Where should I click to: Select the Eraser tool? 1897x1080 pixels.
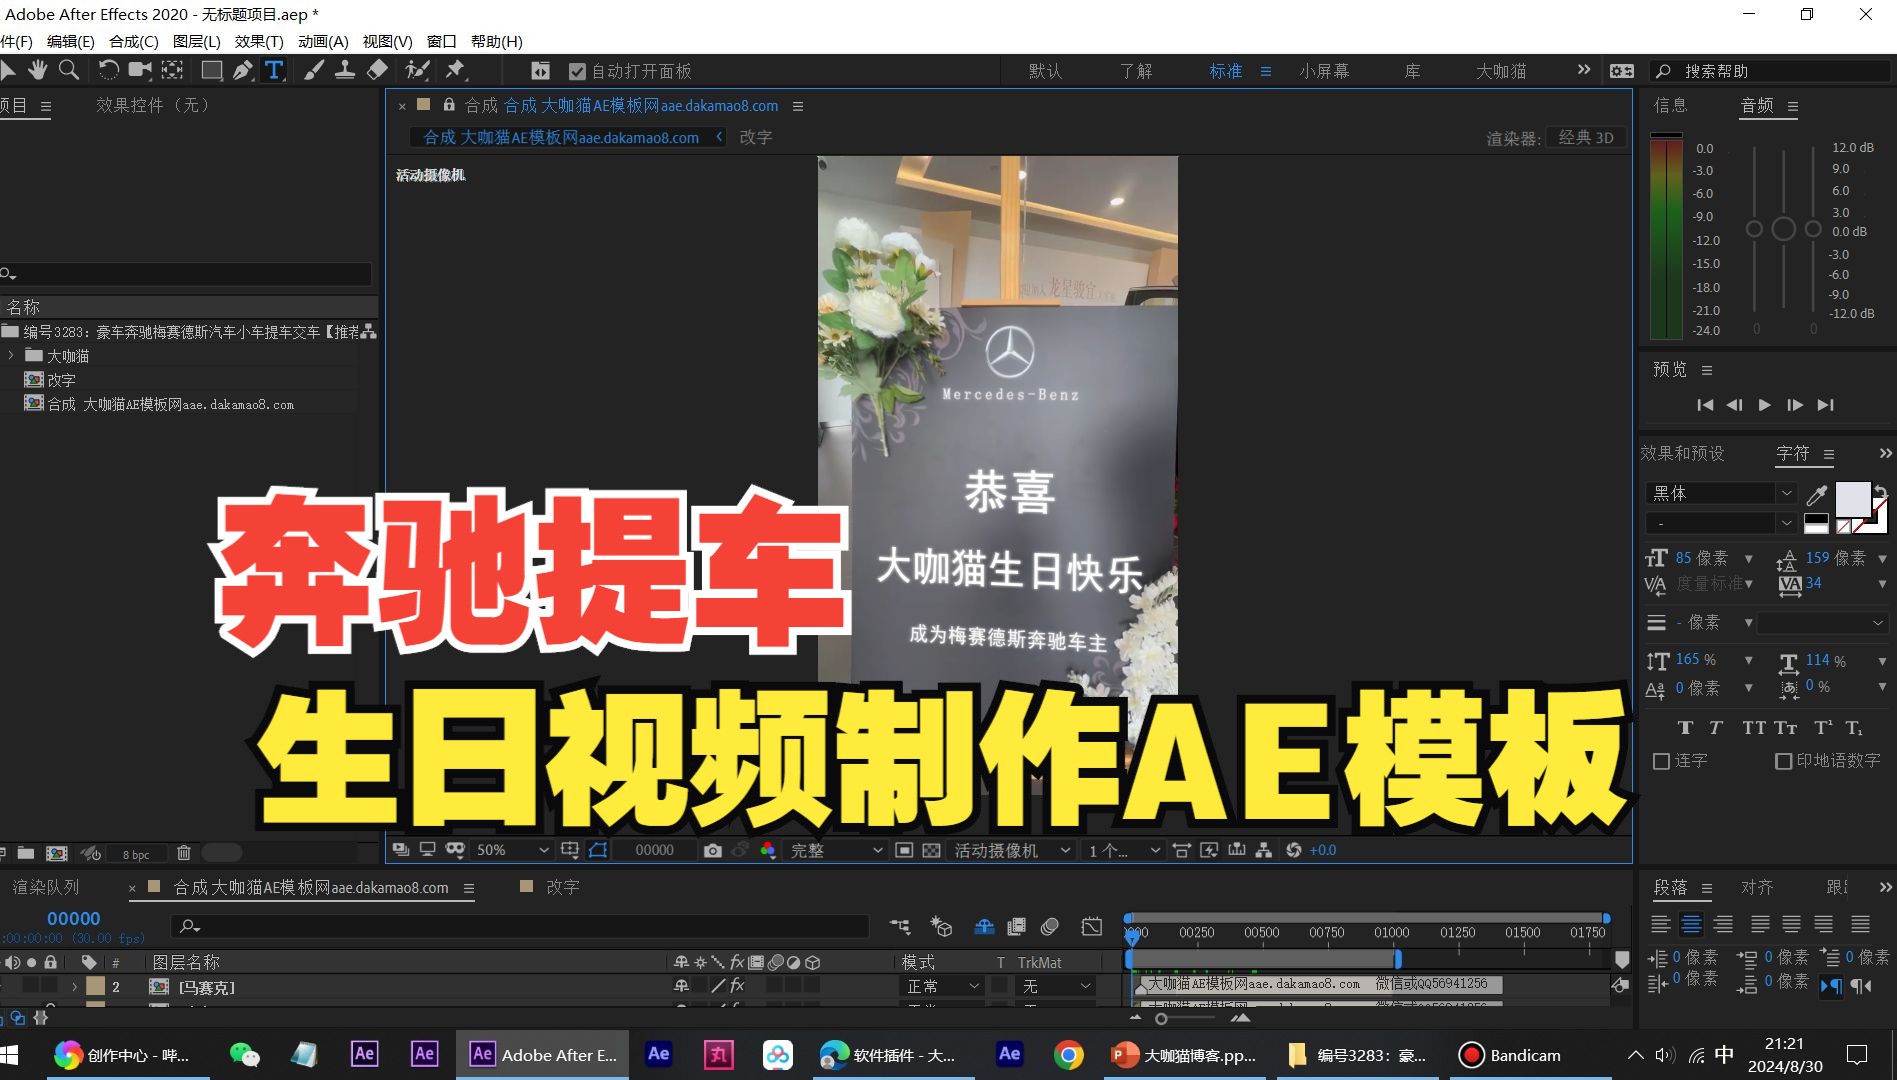377,70
